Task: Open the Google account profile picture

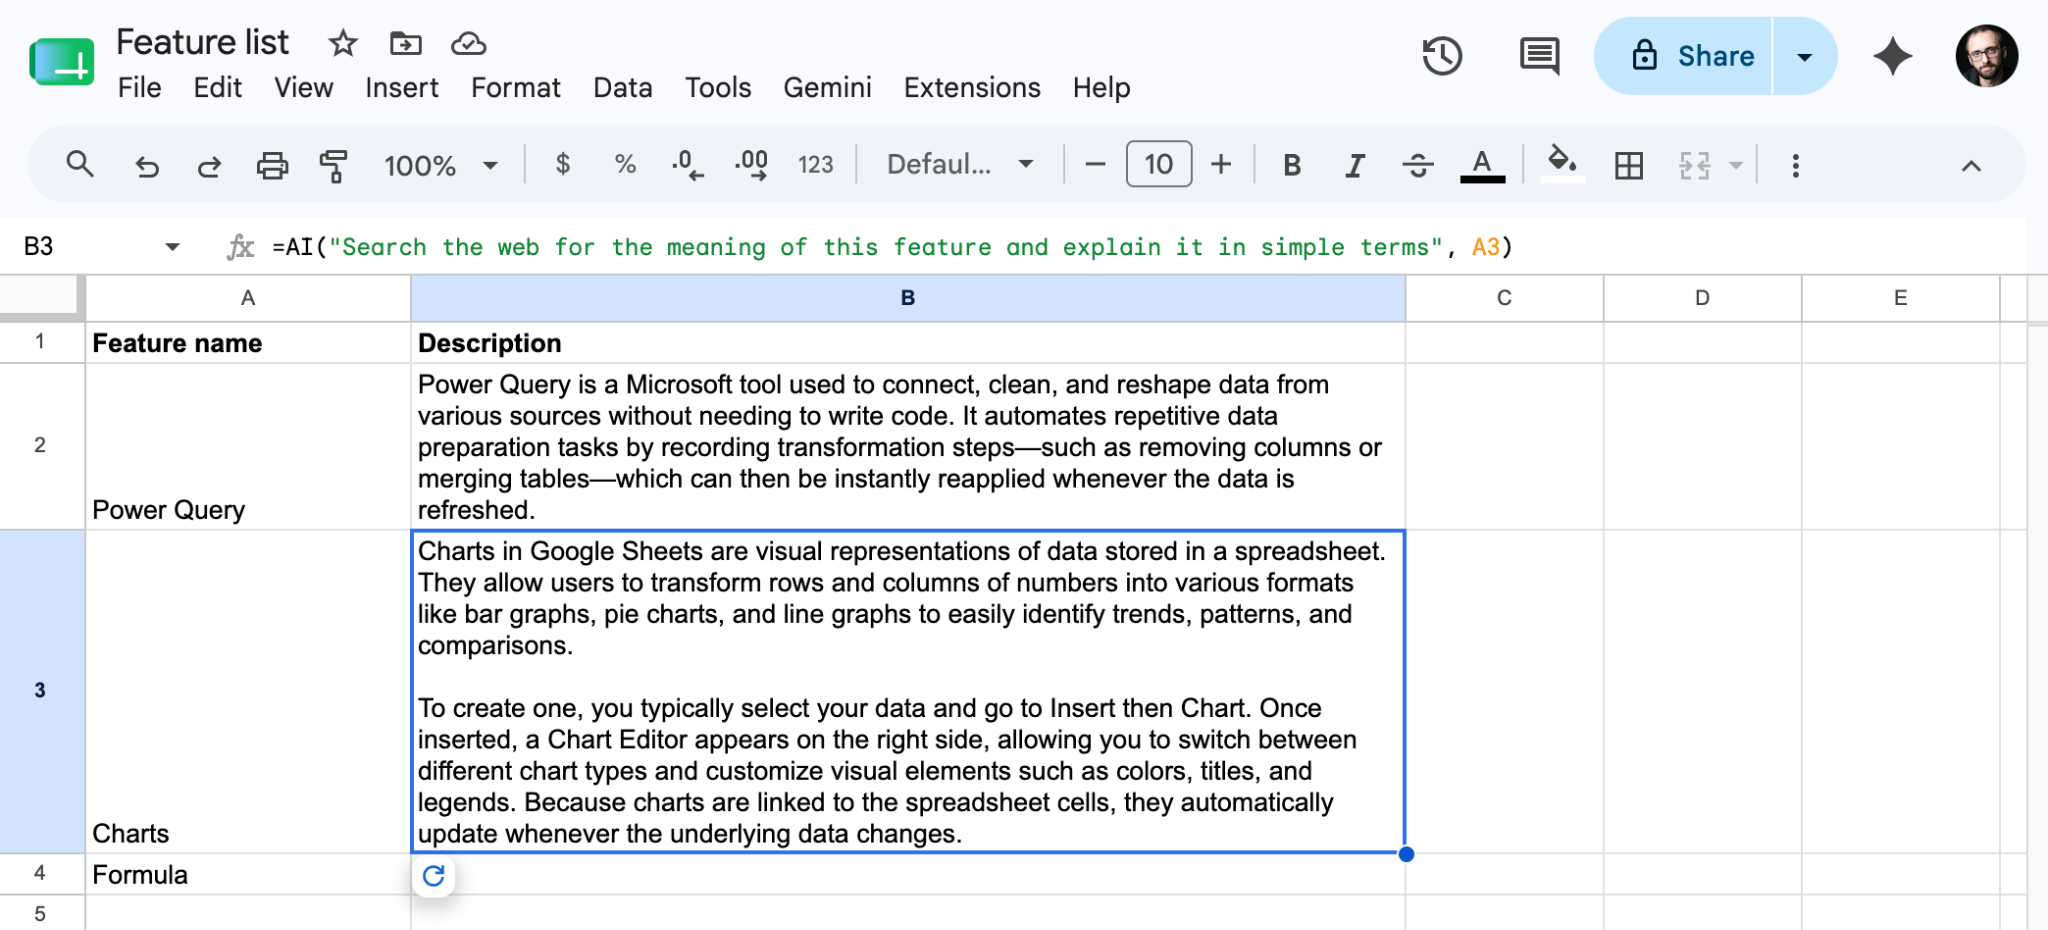Action: tap(1986, 56)
